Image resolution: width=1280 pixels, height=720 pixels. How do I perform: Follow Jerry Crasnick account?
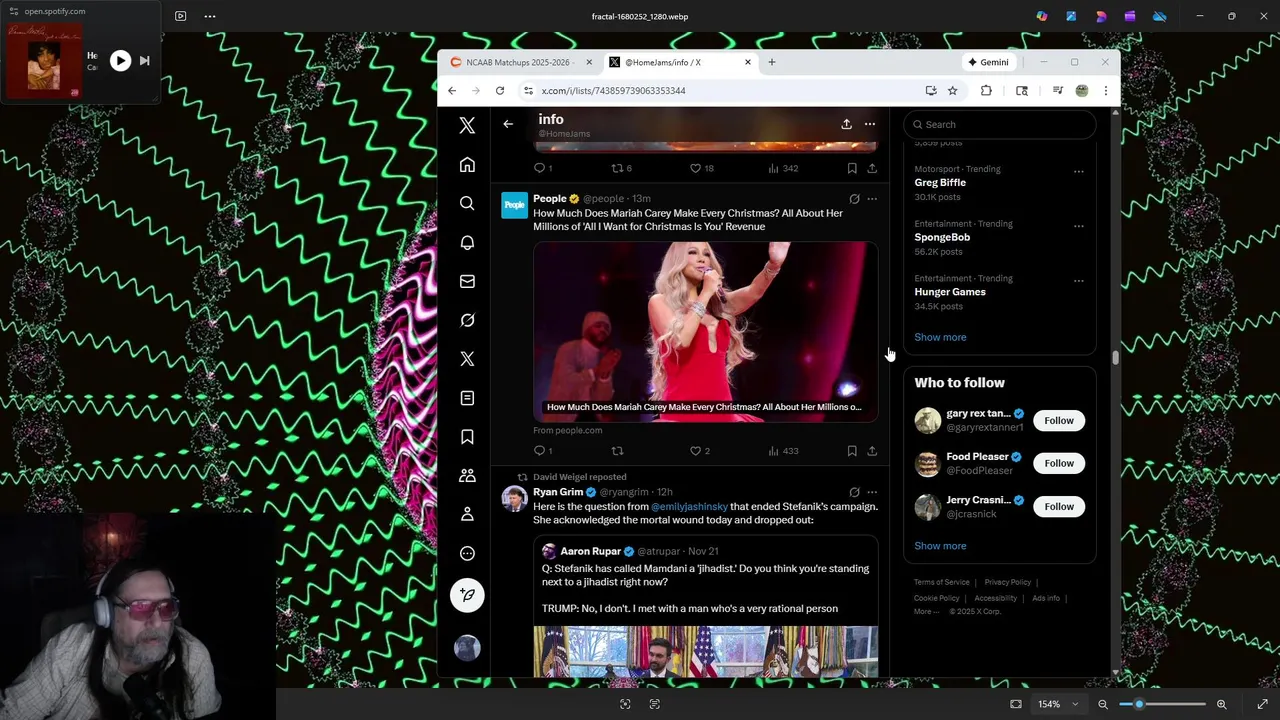click(1059, 506)
